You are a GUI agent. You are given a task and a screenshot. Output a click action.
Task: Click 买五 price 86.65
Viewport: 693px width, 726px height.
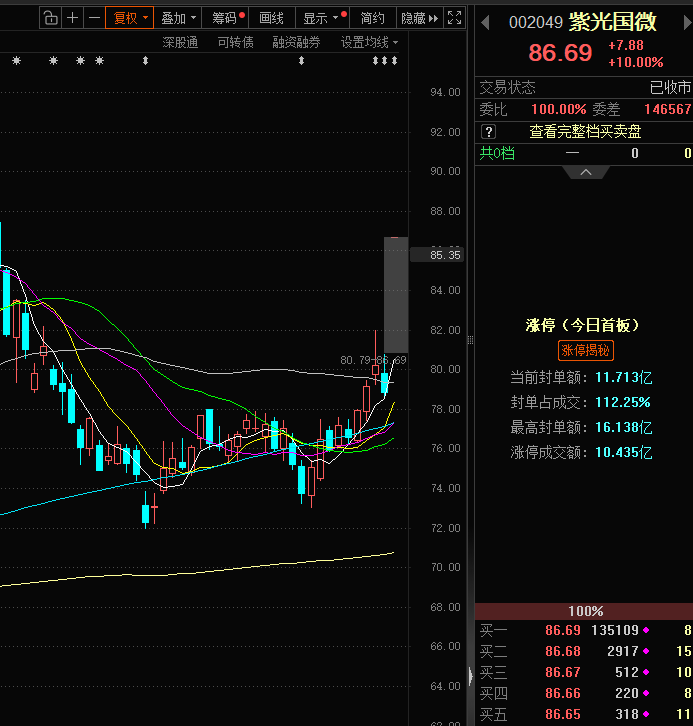563,714
